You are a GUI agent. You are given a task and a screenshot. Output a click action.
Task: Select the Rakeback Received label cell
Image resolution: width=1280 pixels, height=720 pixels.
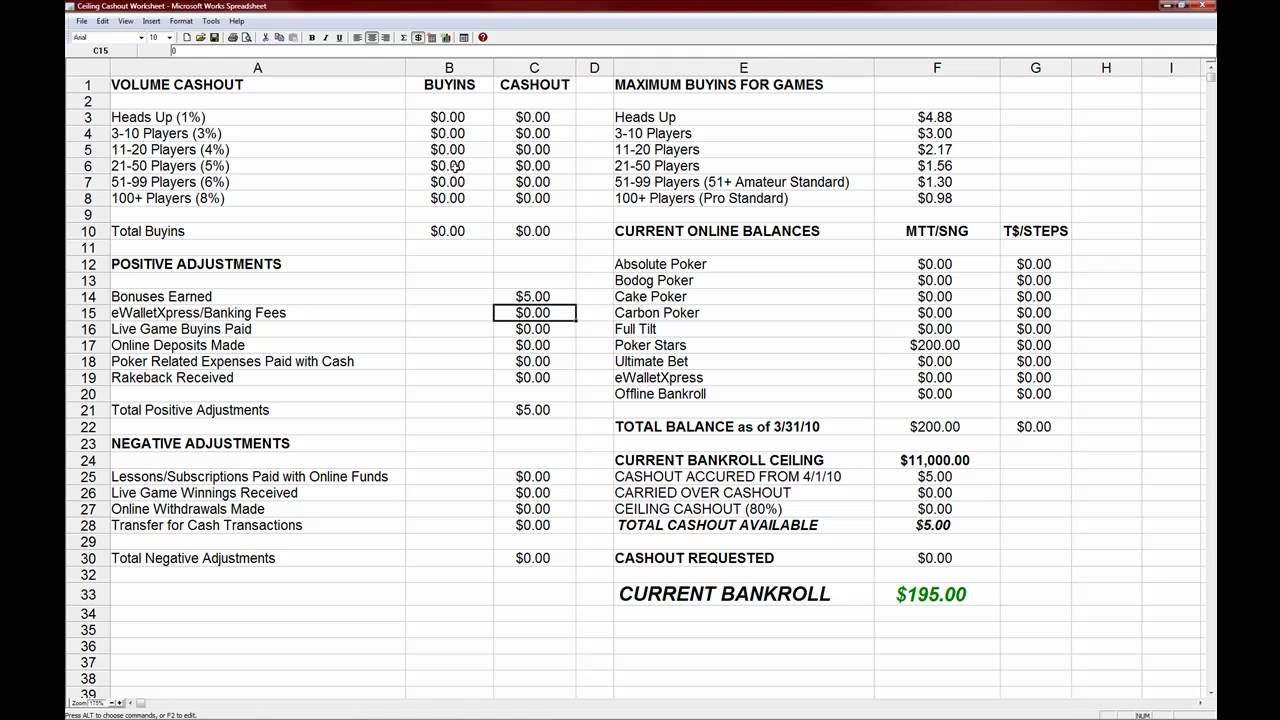click(257, 378)
